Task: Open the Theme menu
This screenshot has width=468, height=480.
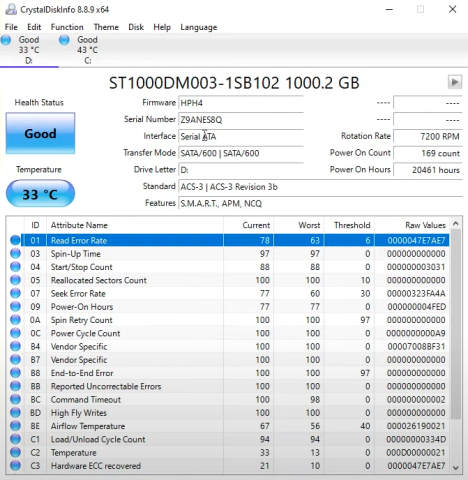Action: [106, 27]
